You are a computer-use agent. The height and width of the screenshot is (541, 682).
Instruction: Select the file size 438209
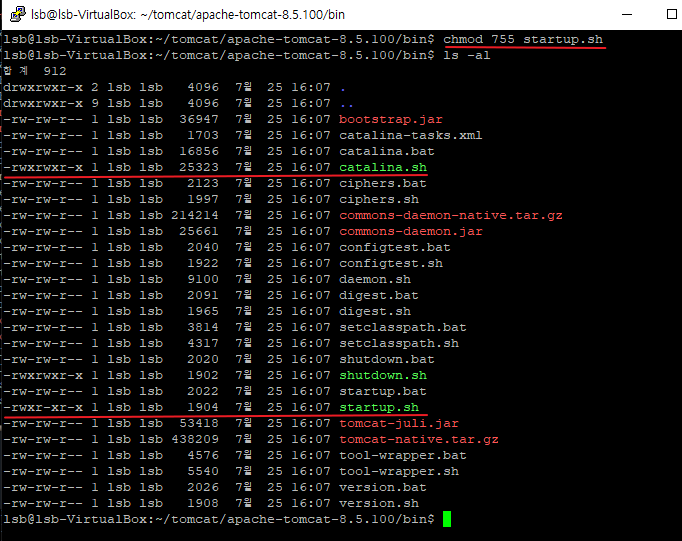(194, 439)
